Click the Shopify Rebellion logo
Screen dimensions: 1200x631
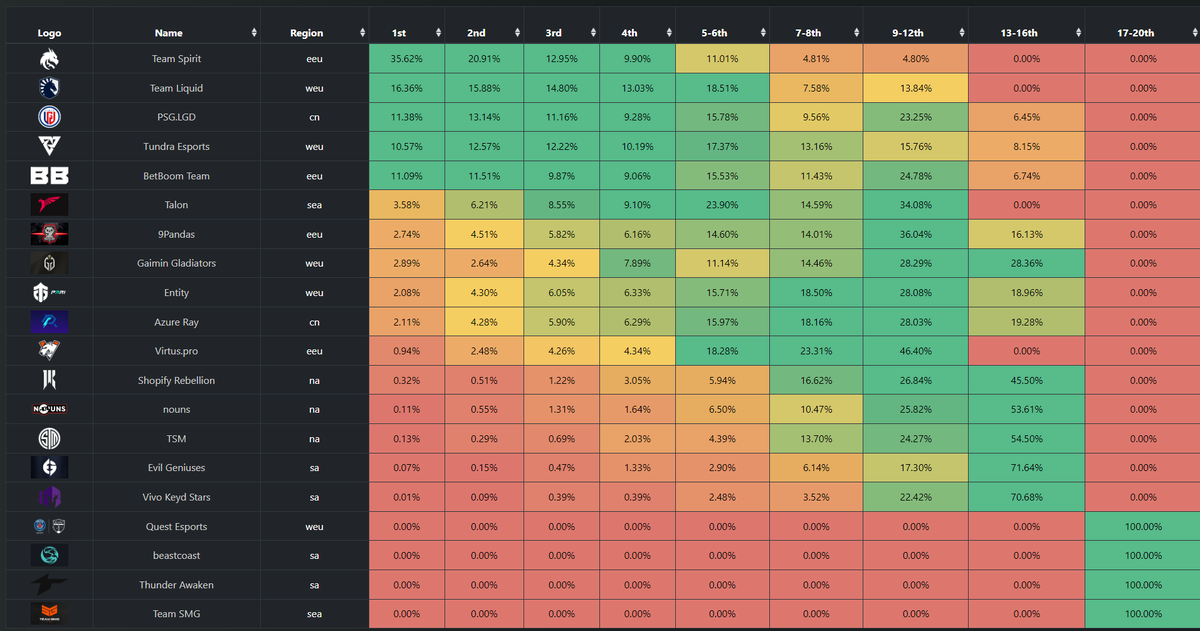pyautogui.click(x=49, y=380)
